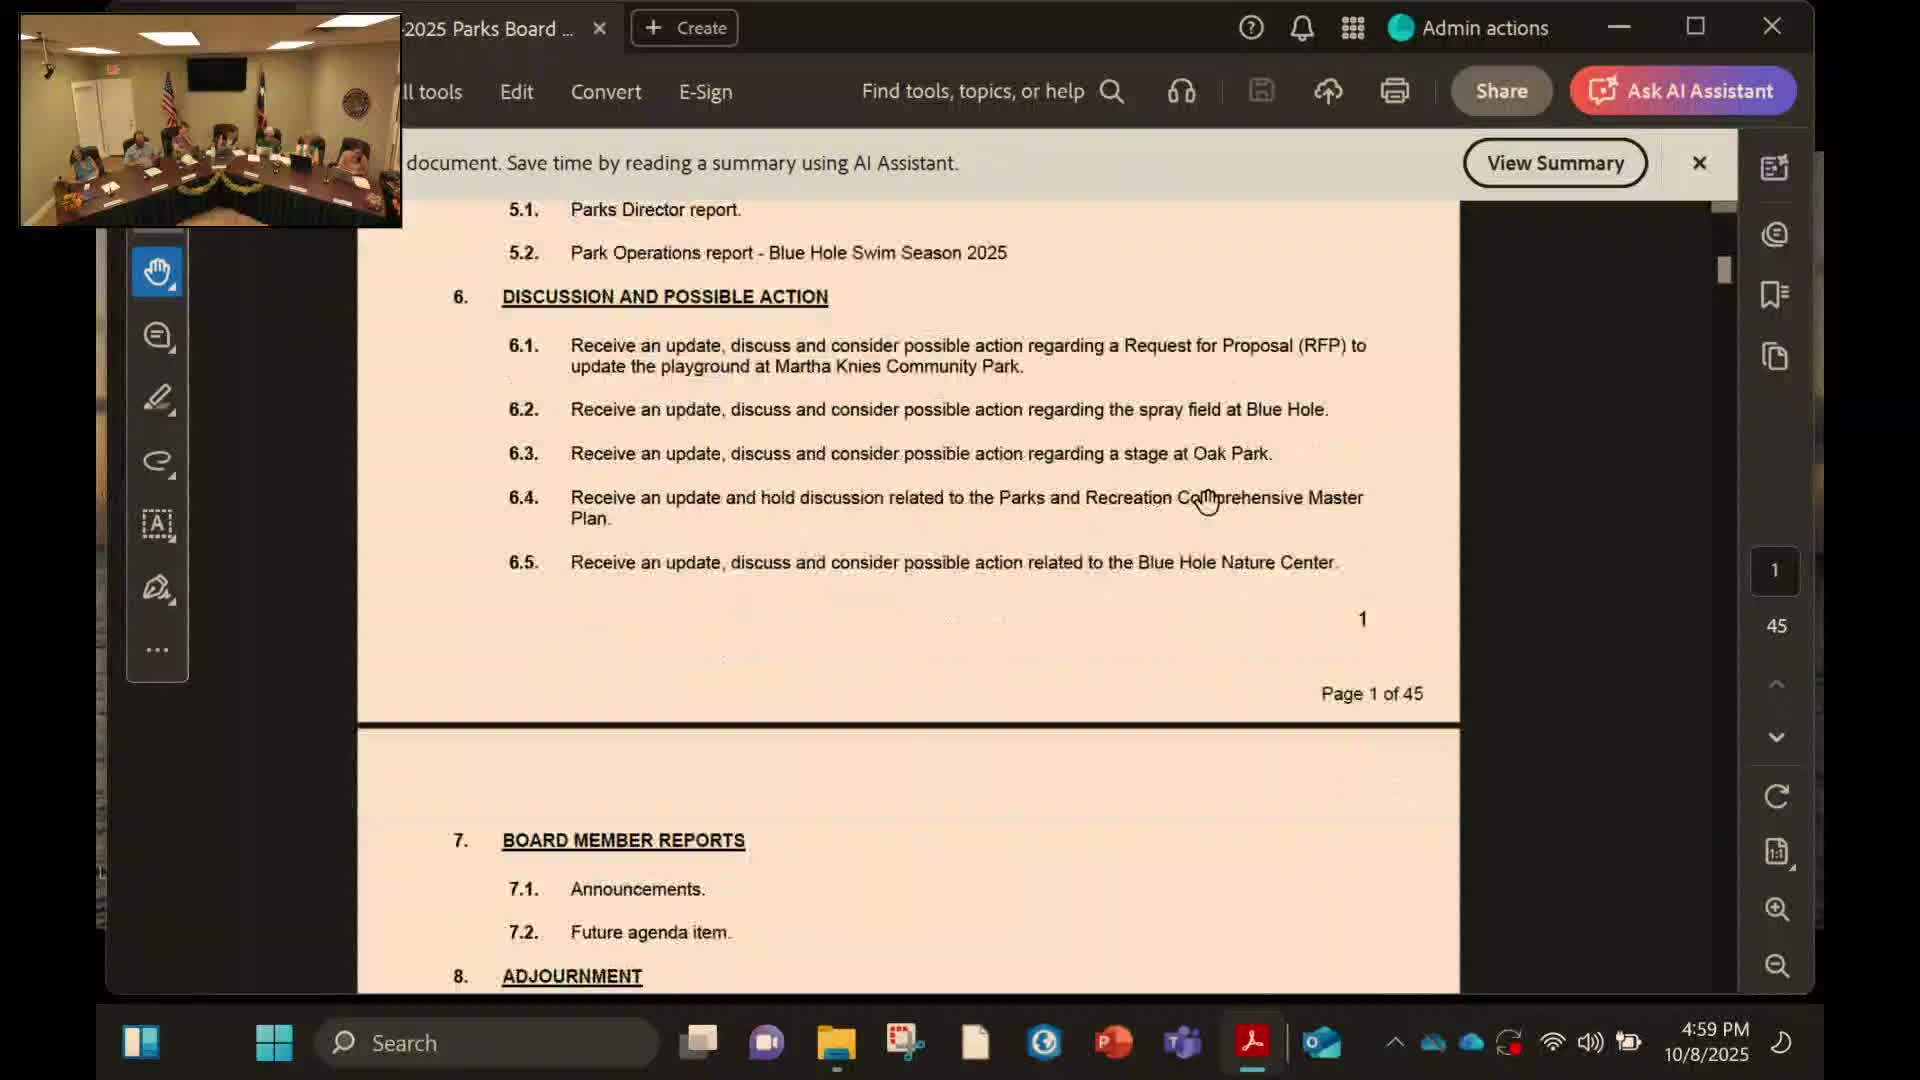Screen dimensions: 1920x1080
Task: Click the Rotate page icon
Action: 1776,796
